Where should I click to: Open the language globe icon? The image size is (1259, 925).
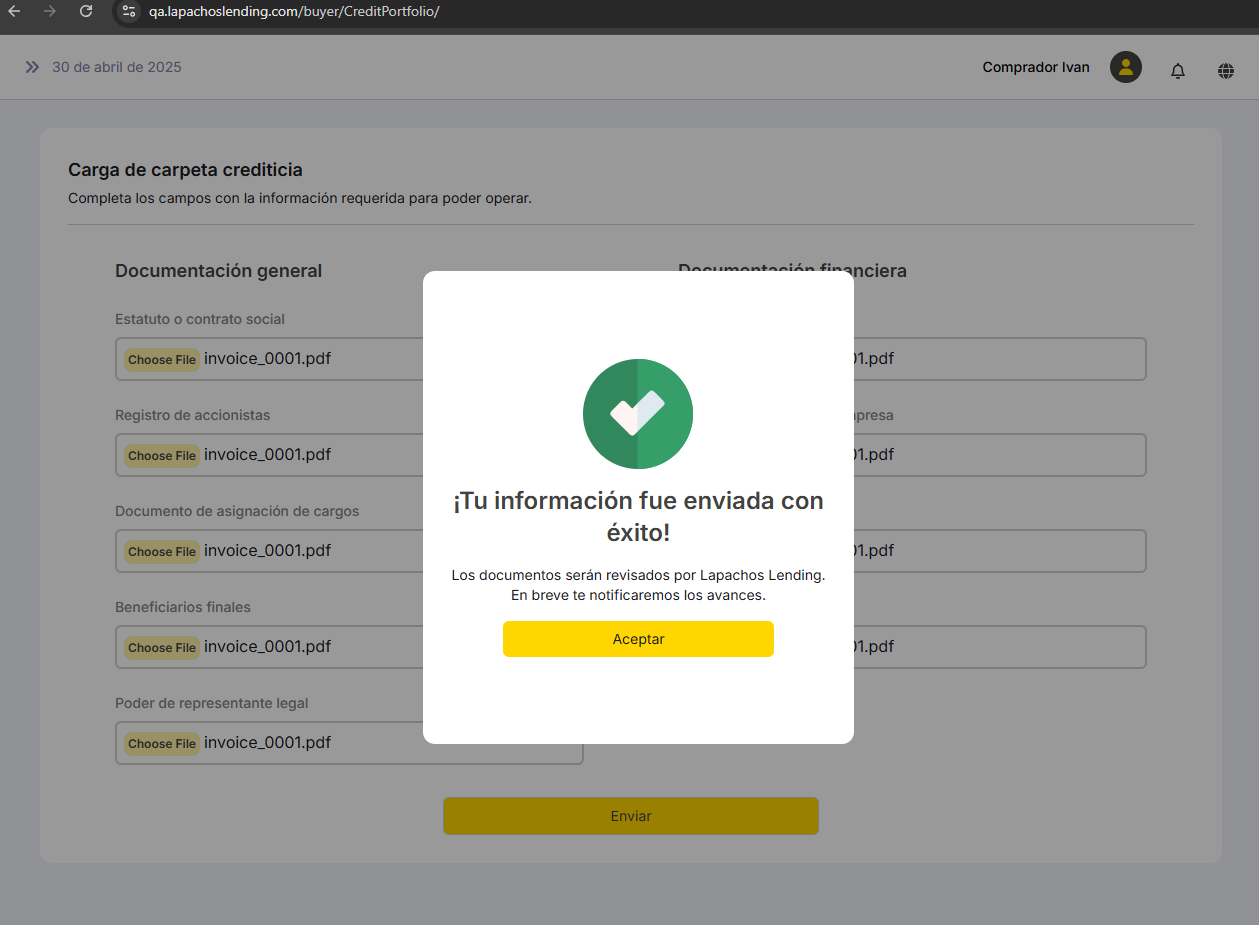1226,71
